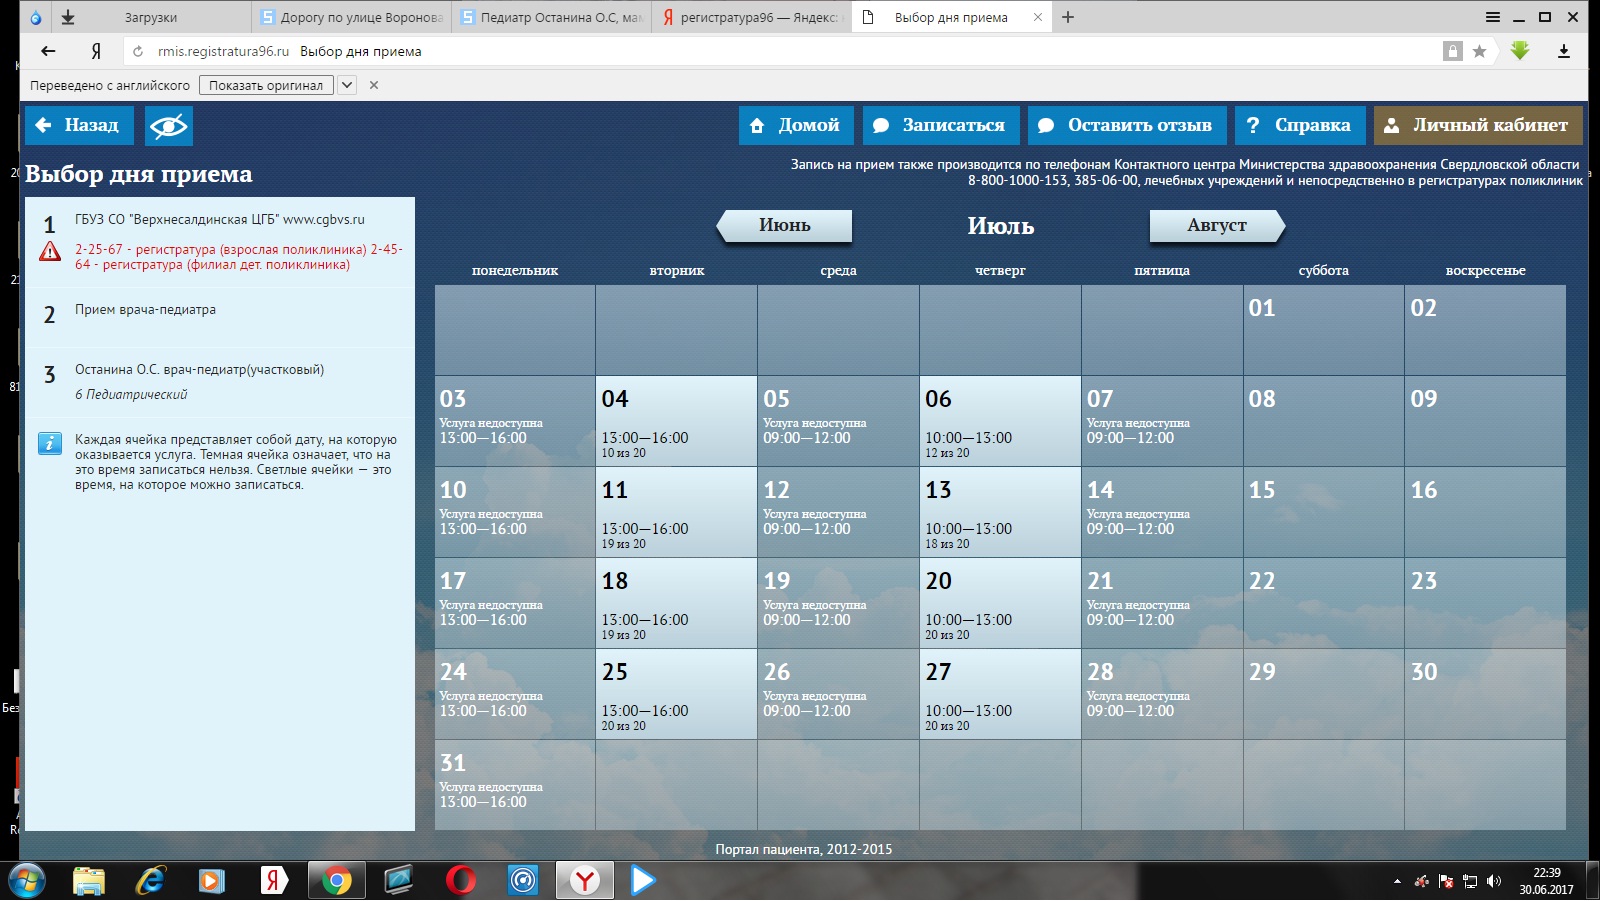
Task: Expand the translation options dropdown arrow
Action: (x=346, y=86)
